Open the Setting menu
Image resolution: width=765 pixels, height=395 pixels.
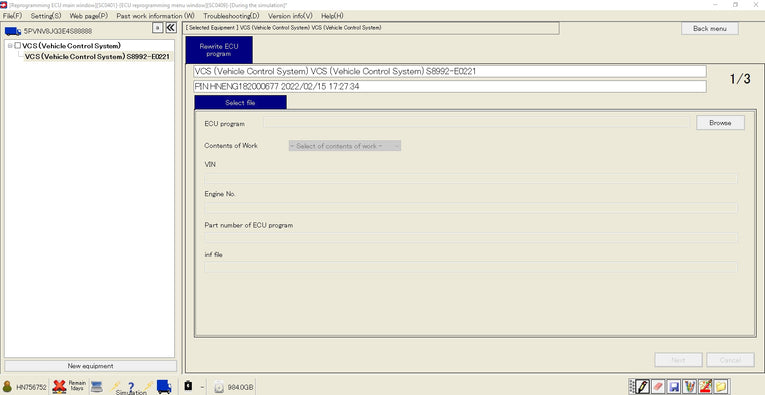[46, 16]
